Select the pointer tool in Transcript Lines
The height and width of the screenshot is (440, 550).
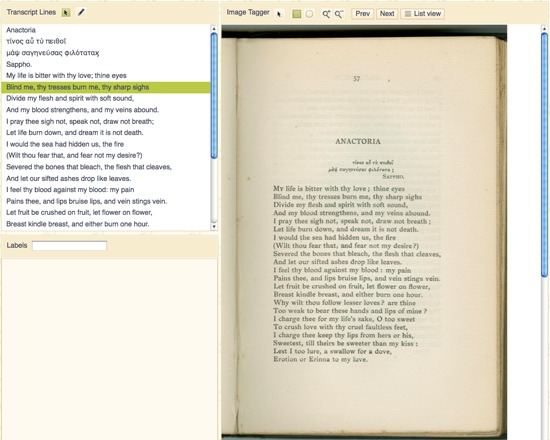click(x=66, y=13)
